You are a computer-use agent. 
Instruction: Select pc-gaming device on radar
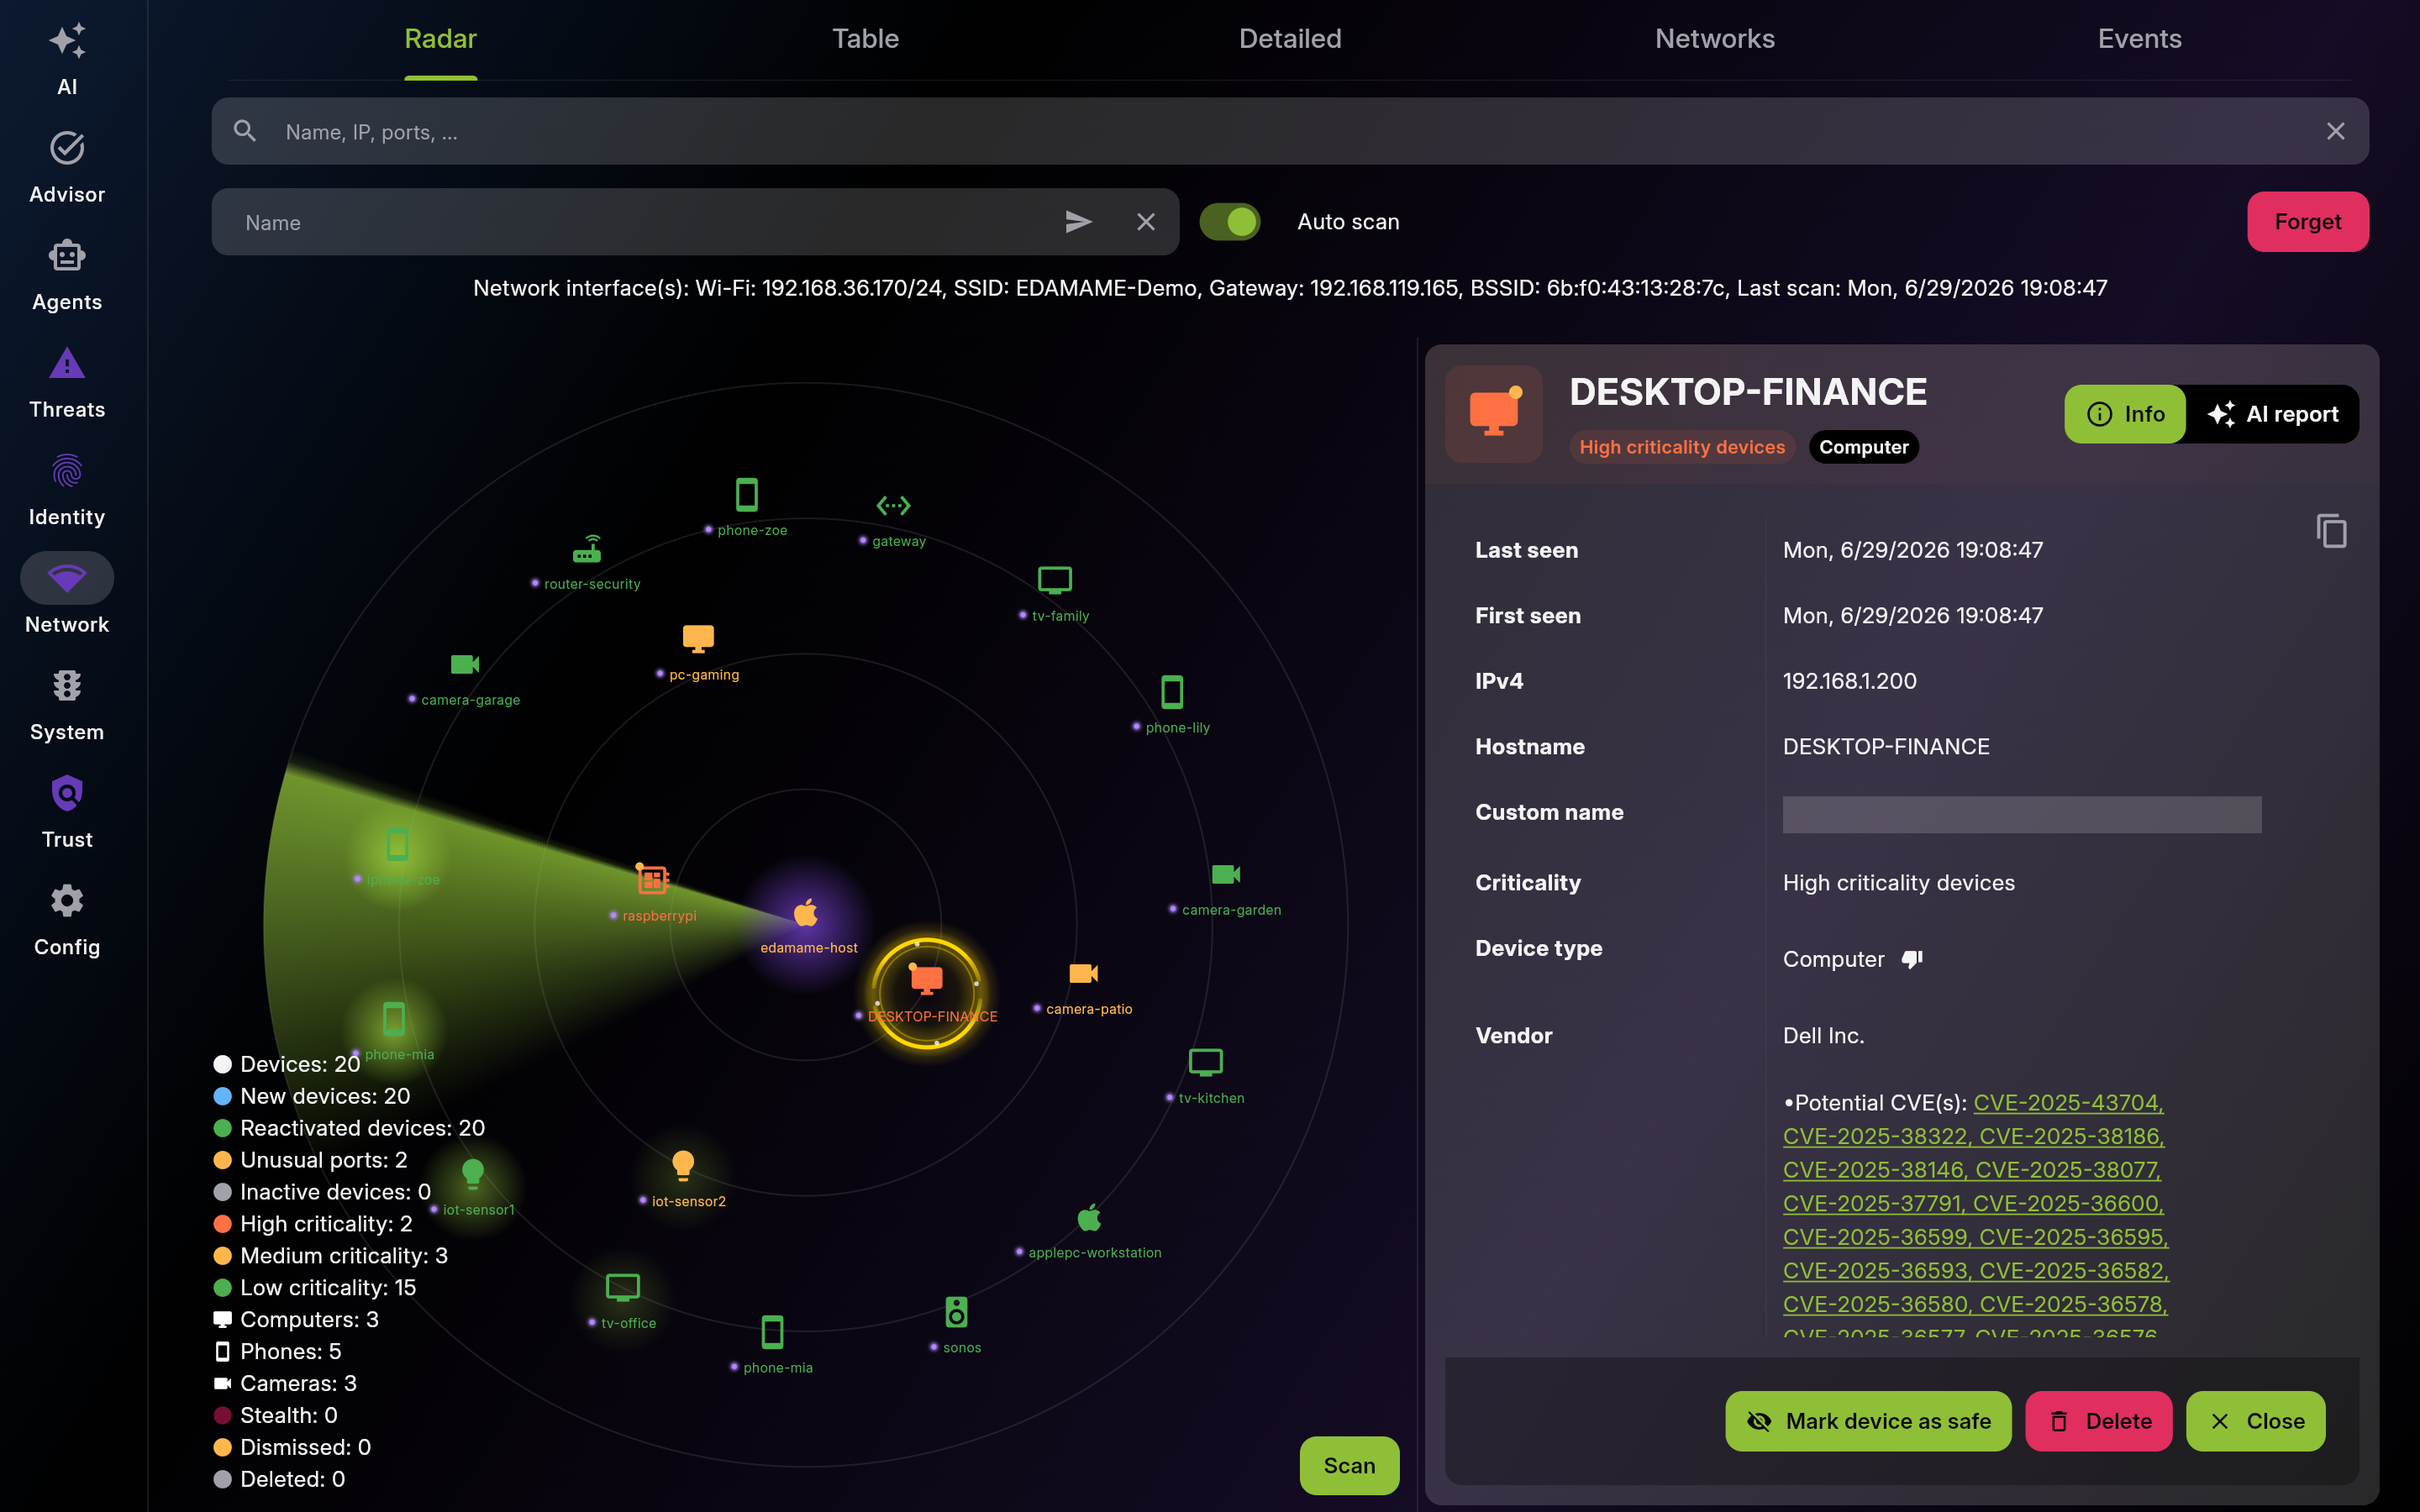click(x=698, y=638)
